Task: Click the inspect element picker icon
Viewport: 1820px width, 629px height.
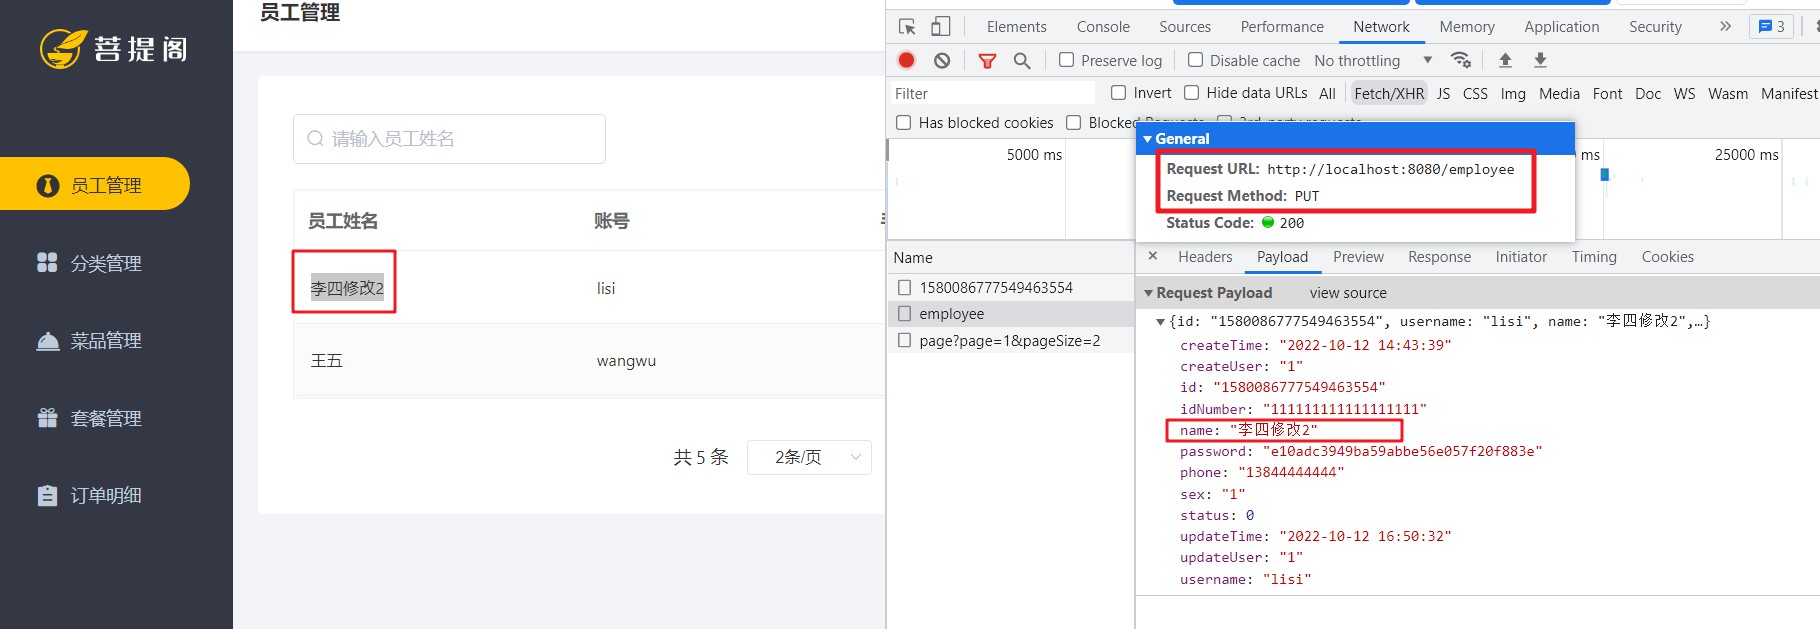Action: (907, 27)
